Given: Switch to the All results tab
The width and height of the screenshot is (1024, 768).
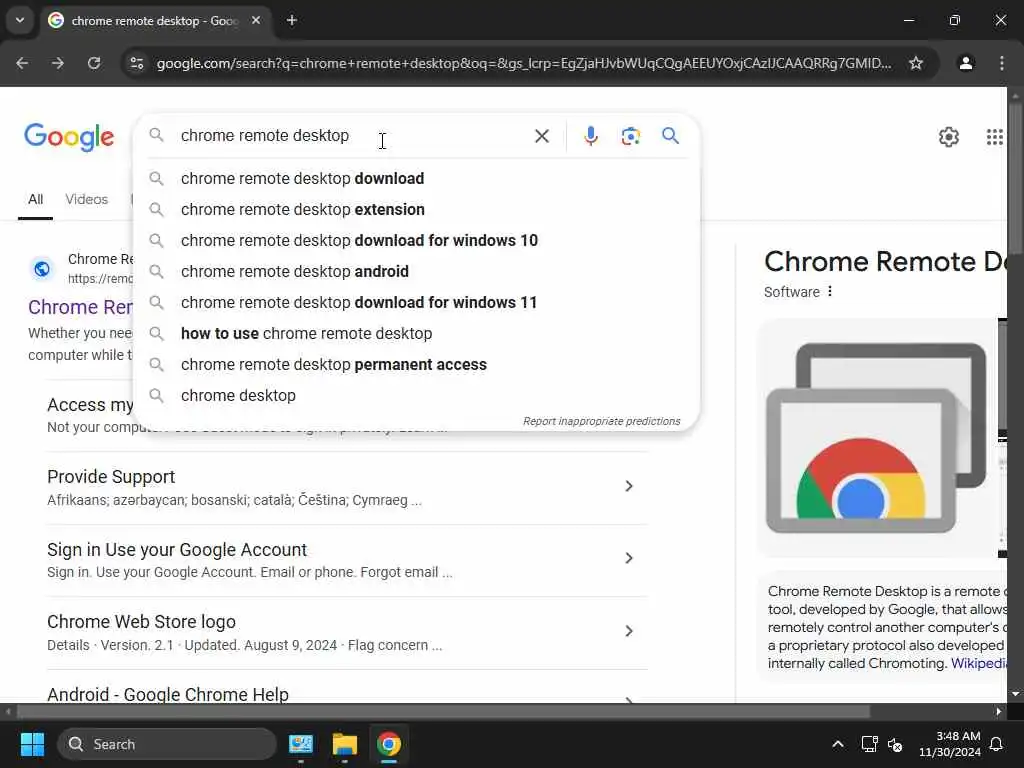Looking at the screenshot, I should [x=35, y=199].
